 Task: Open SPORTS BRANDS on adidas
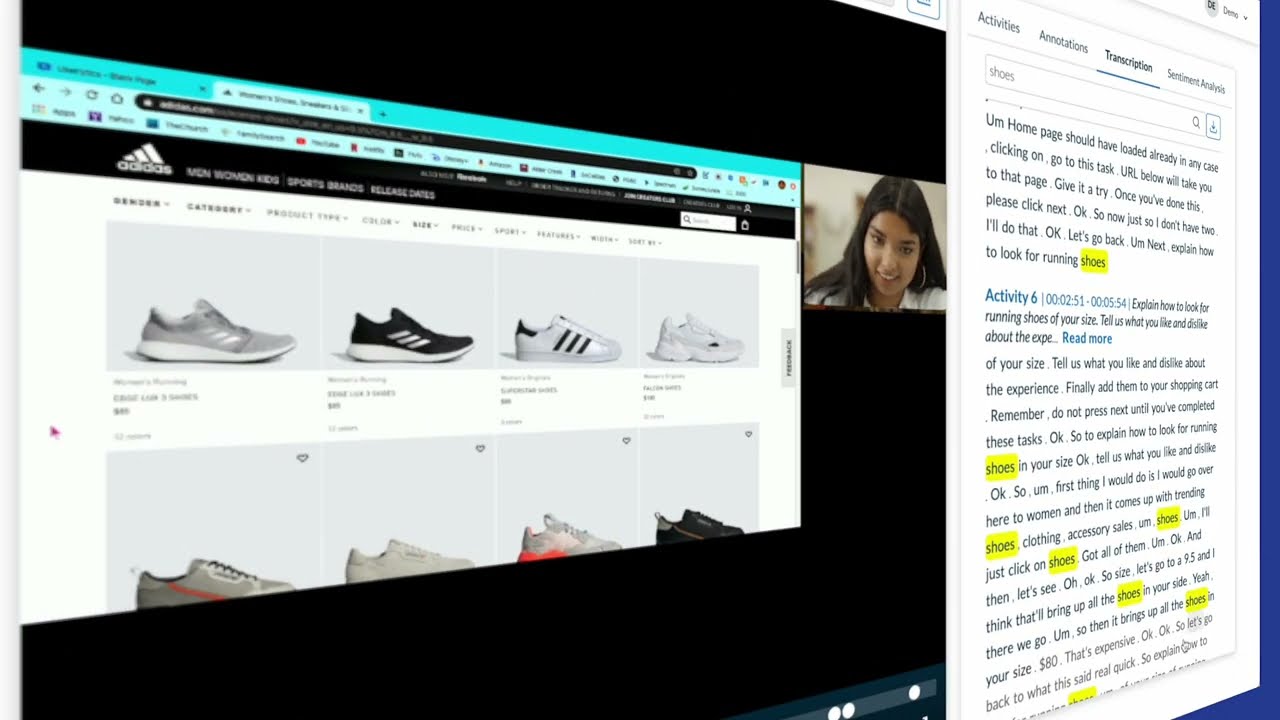tap(325, 184)
